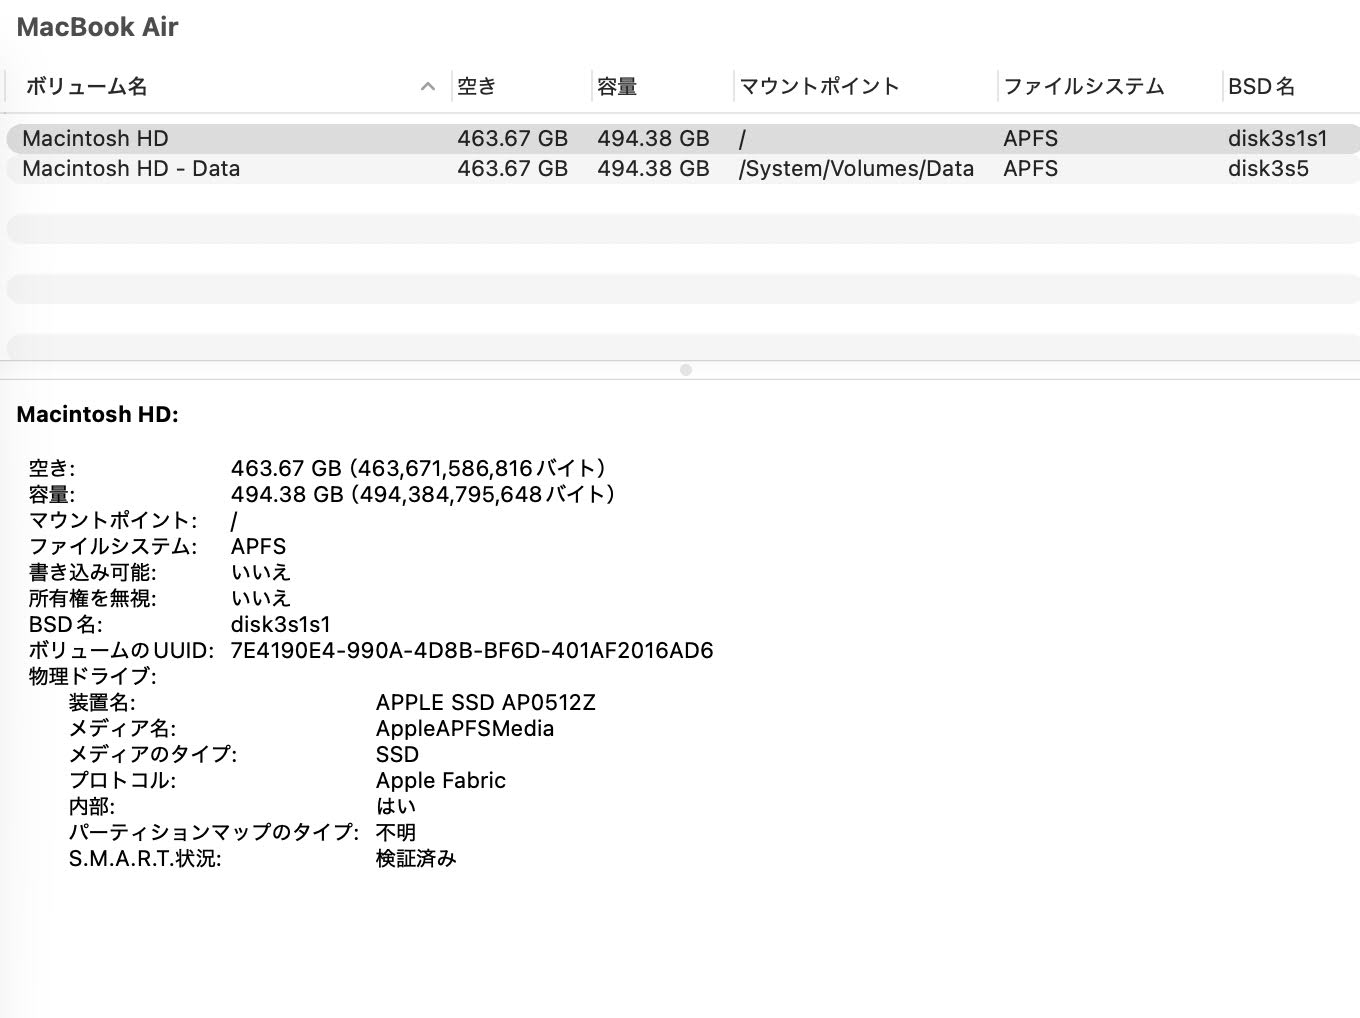Select the Macintosh HD volume row name

(95, 138)
